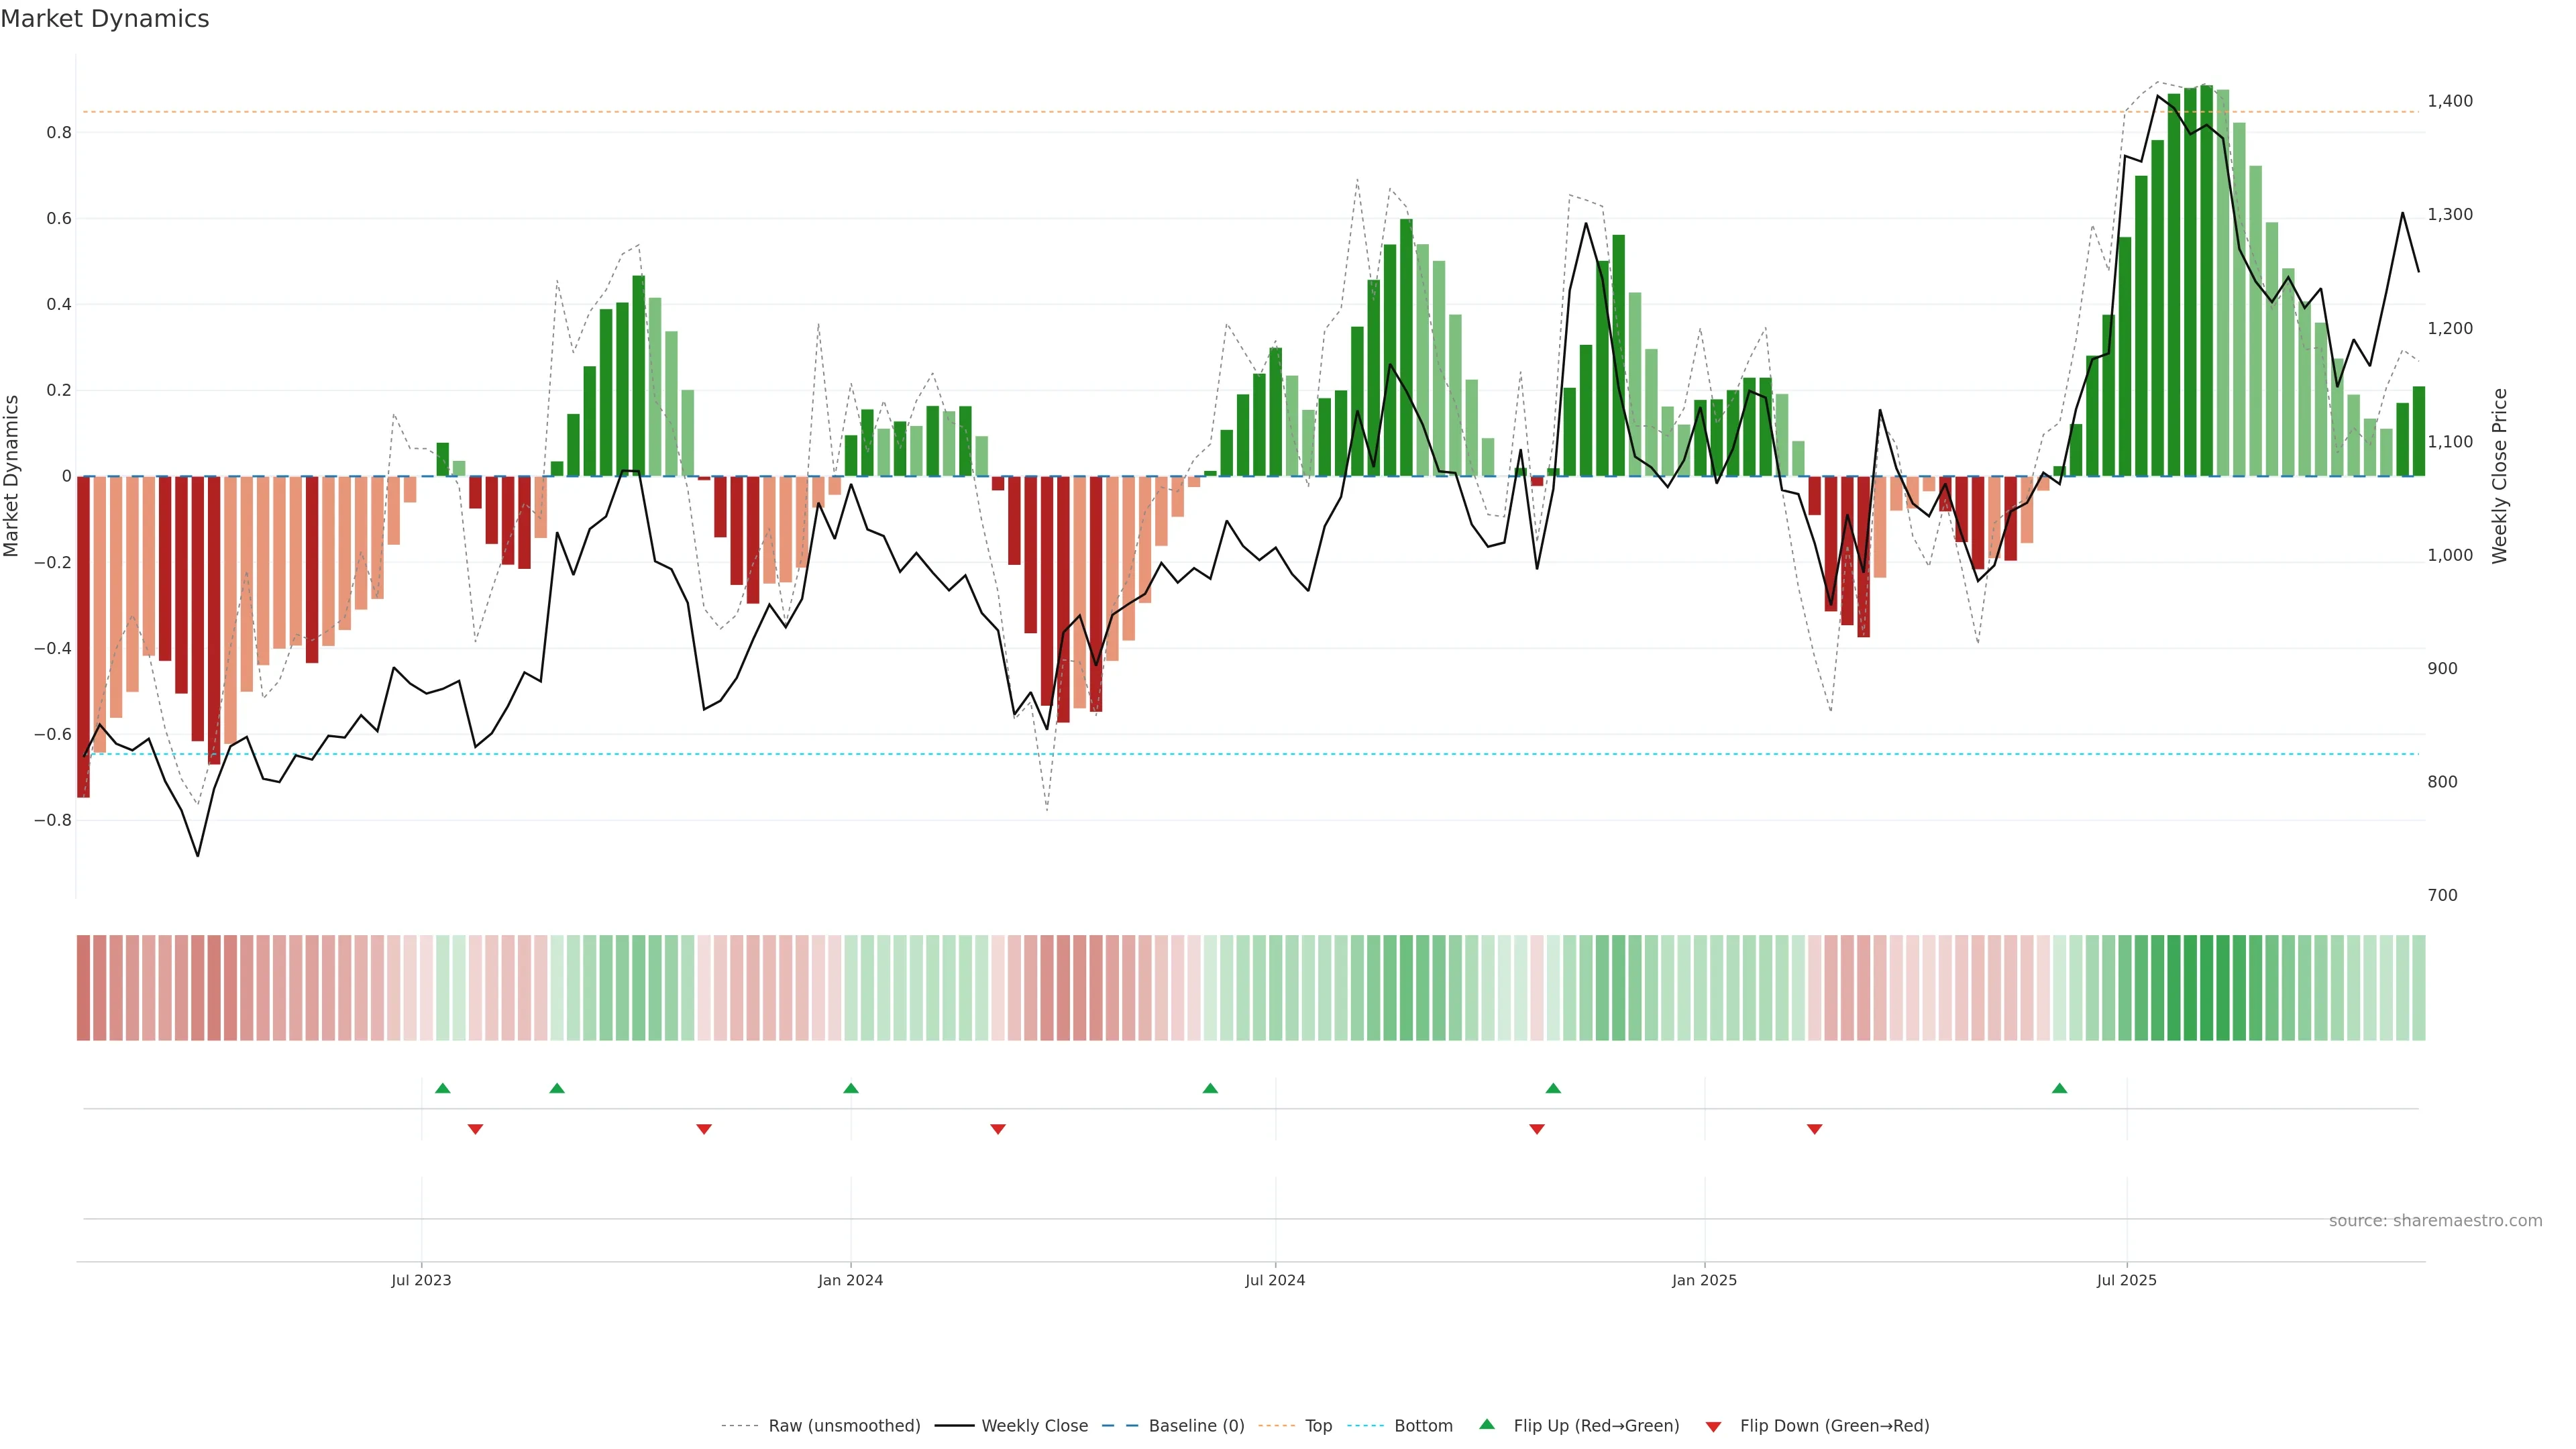Click the Market Dynamics chart title
2576x1449 pixels.
pos(105,19)
